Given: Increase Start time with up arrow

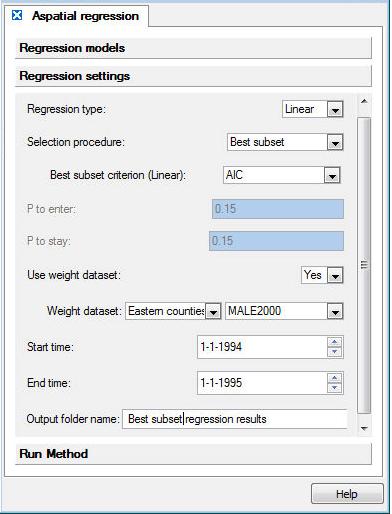Looking at the screenshot, I should [x=335, y=342].
